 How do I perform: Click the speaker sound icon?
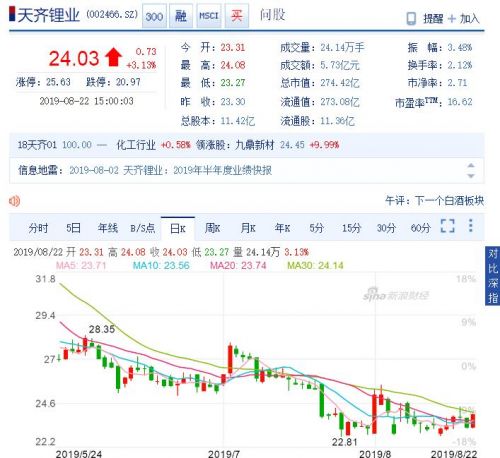[x=14, y=201]
